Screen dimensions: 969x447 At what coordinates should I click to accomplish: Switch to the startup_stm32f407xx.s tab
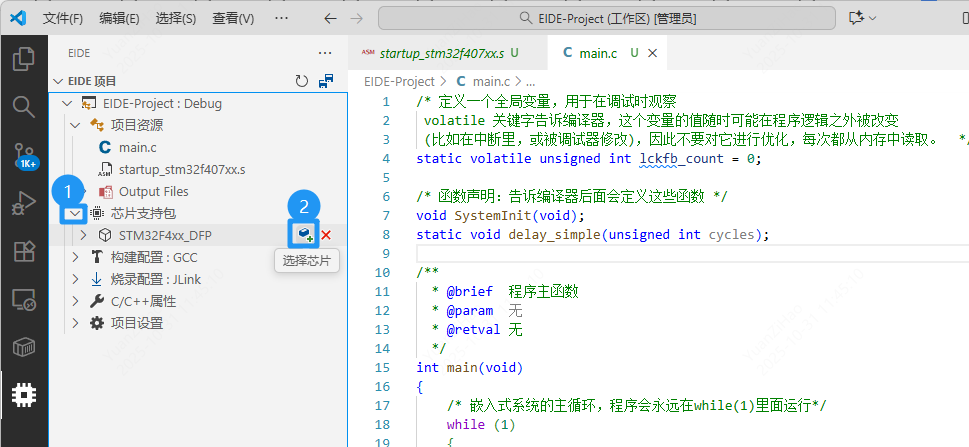pyautogui.click(x=448, y=53)
